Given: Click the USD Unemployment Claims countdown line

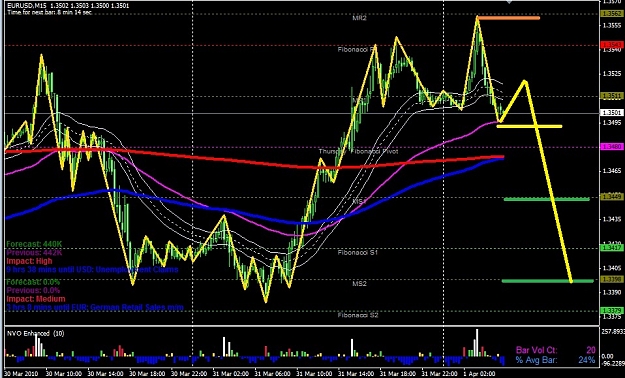Looking at the screenshot, I should coord(92,270).
